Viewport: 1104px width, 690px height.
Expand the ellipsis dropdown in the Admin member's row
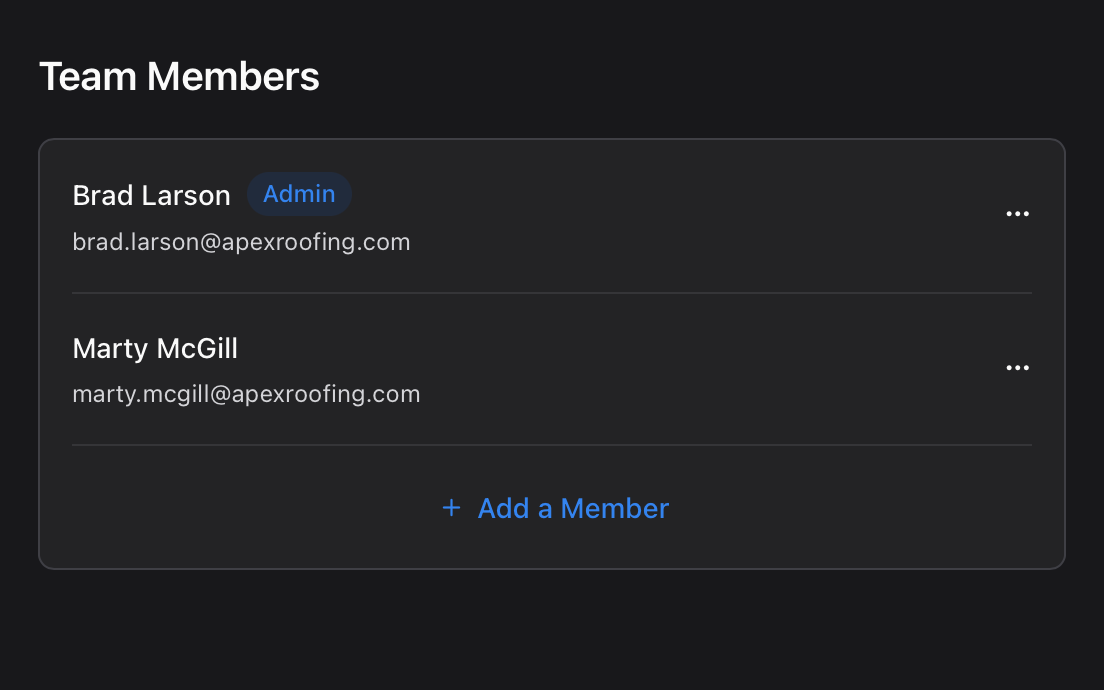point(1017,214)
